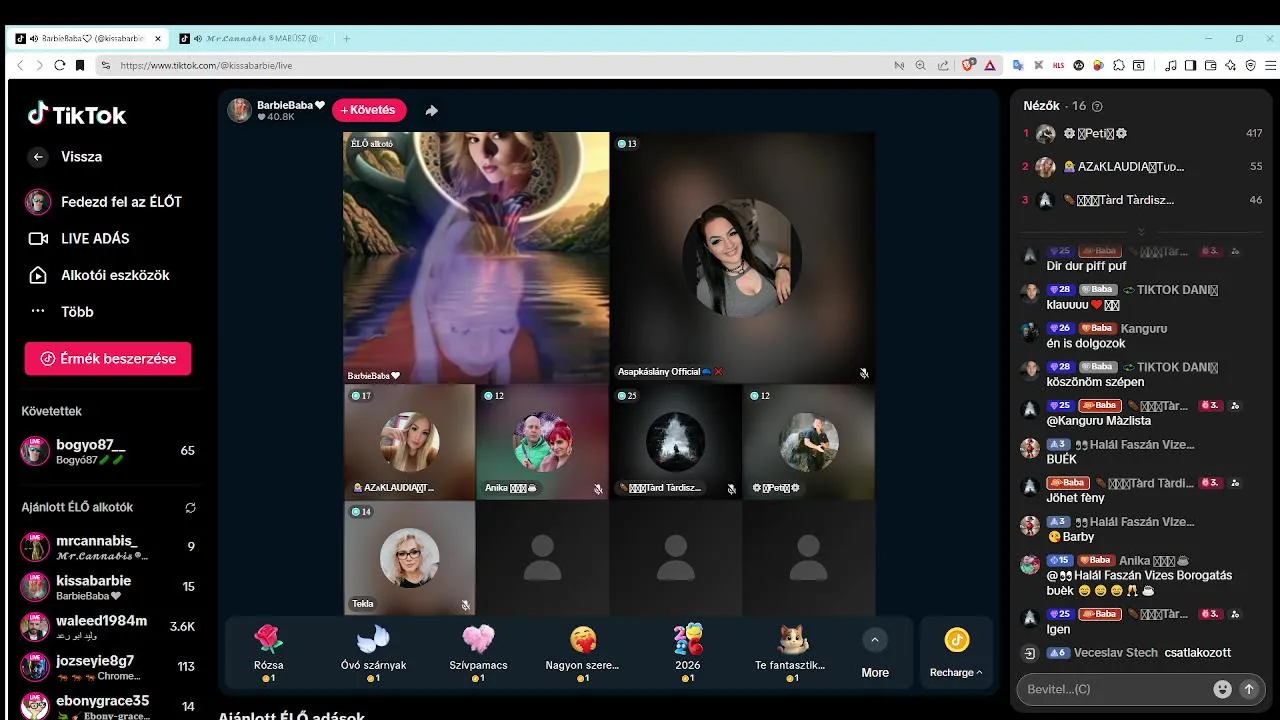Viewport: 1280px width, 720px height.
Task: Open recommended creator waleed1984m
Action: point(108,627)
